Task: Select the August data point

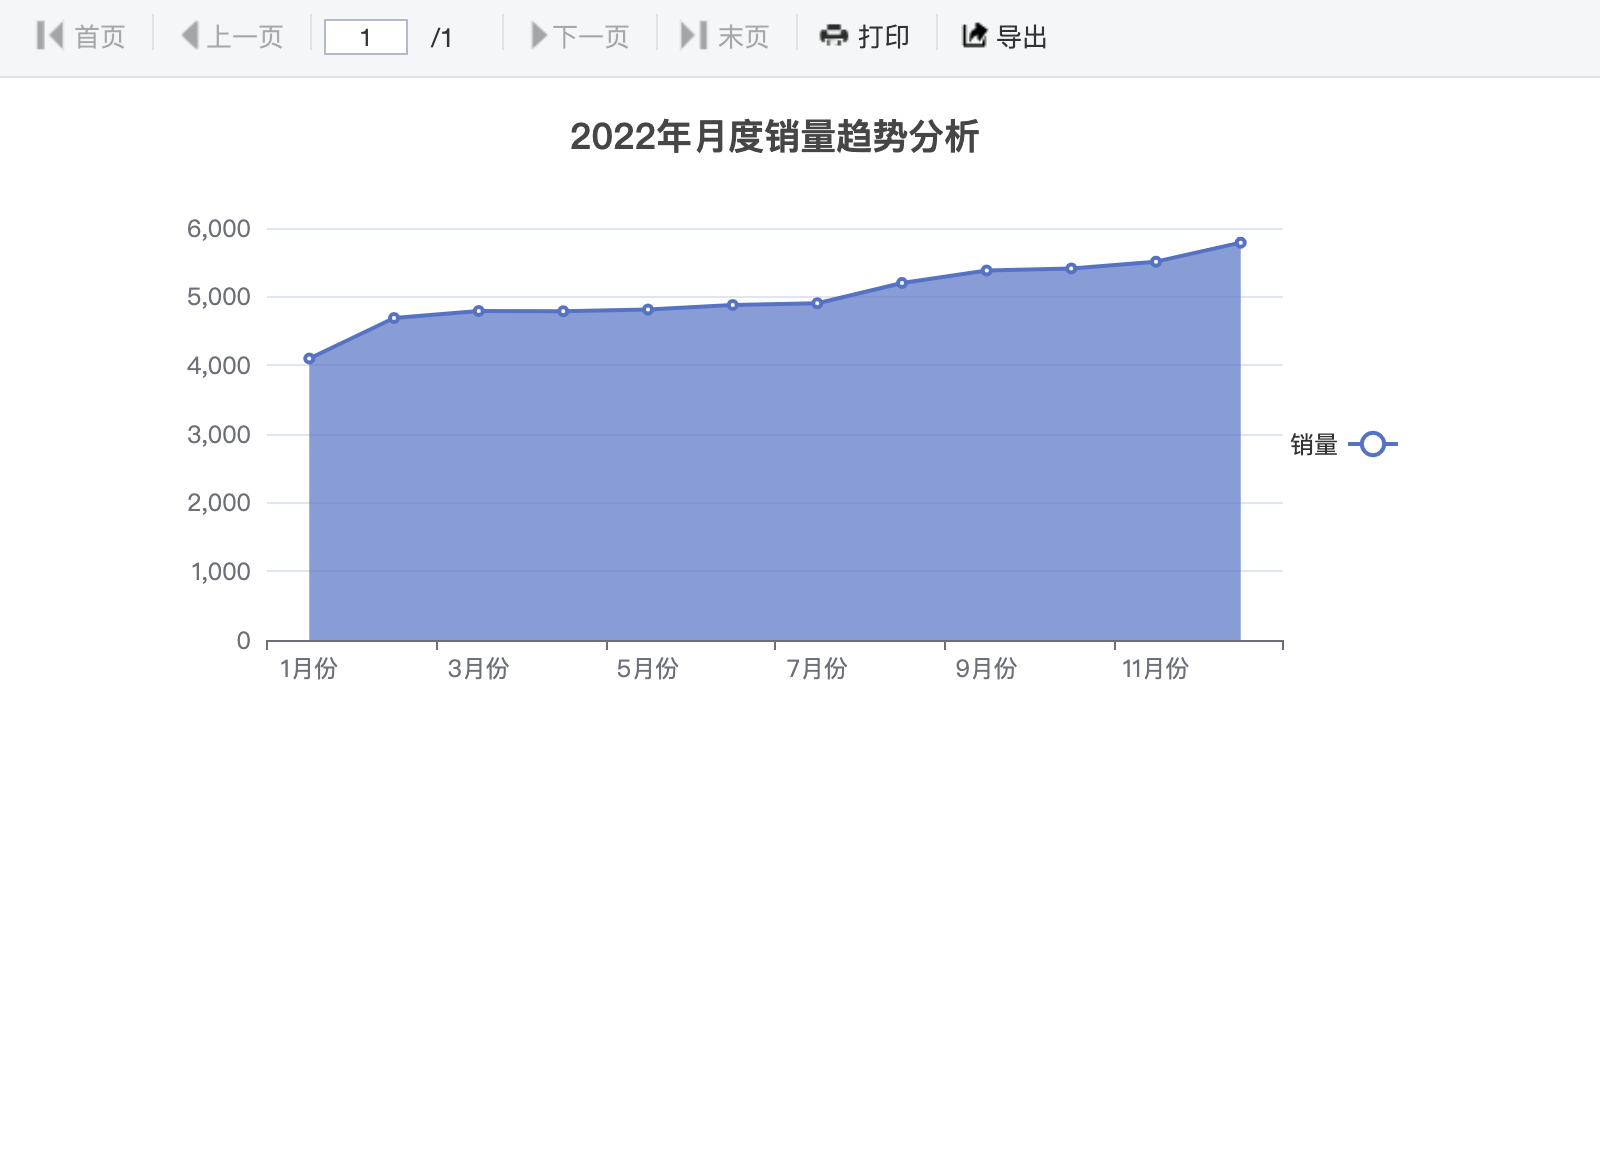Action: pos(902,283)
